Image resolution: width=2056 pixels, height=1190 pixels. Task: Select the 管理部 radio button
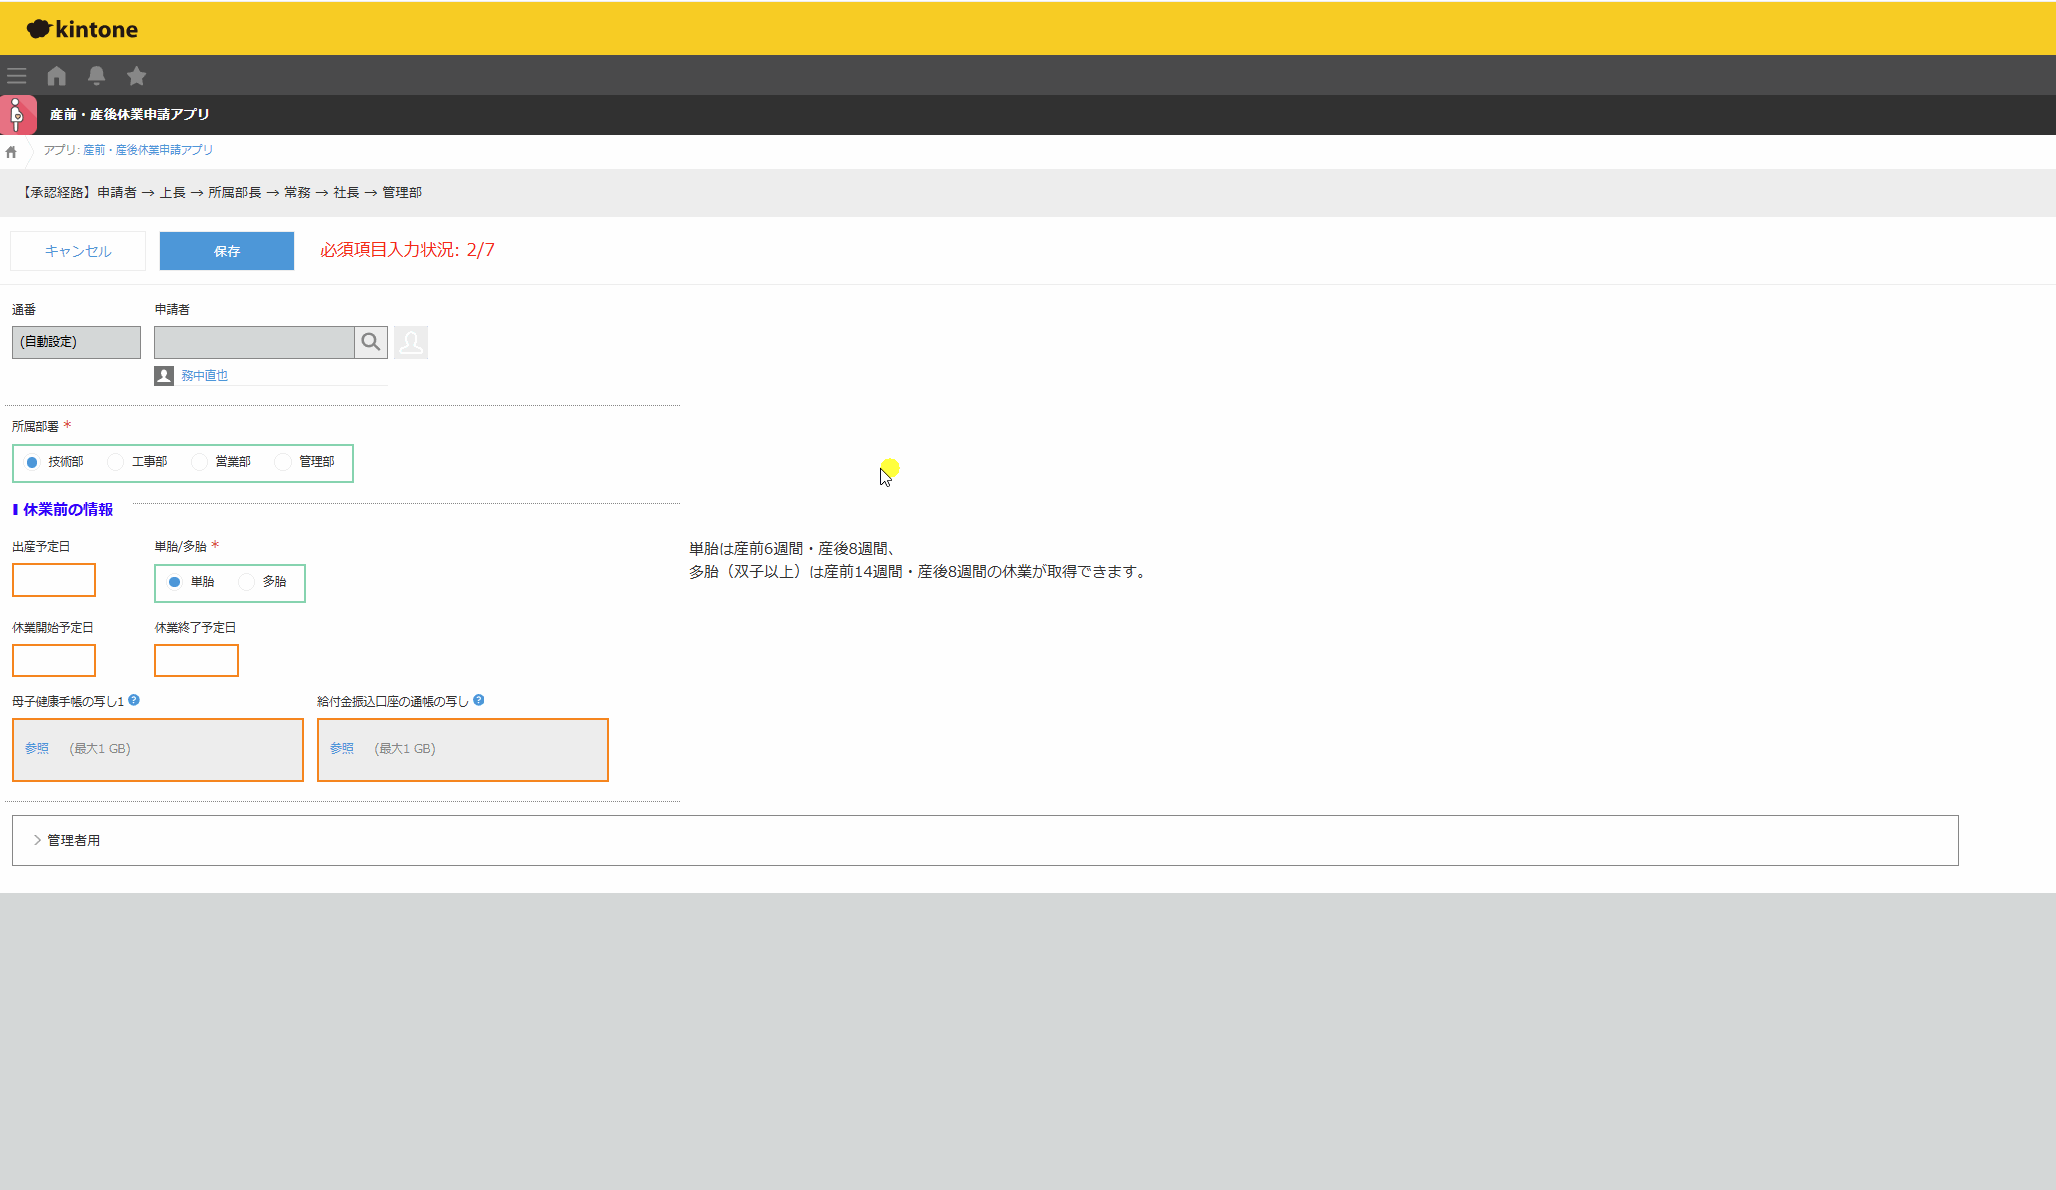[x=284, y=462]
